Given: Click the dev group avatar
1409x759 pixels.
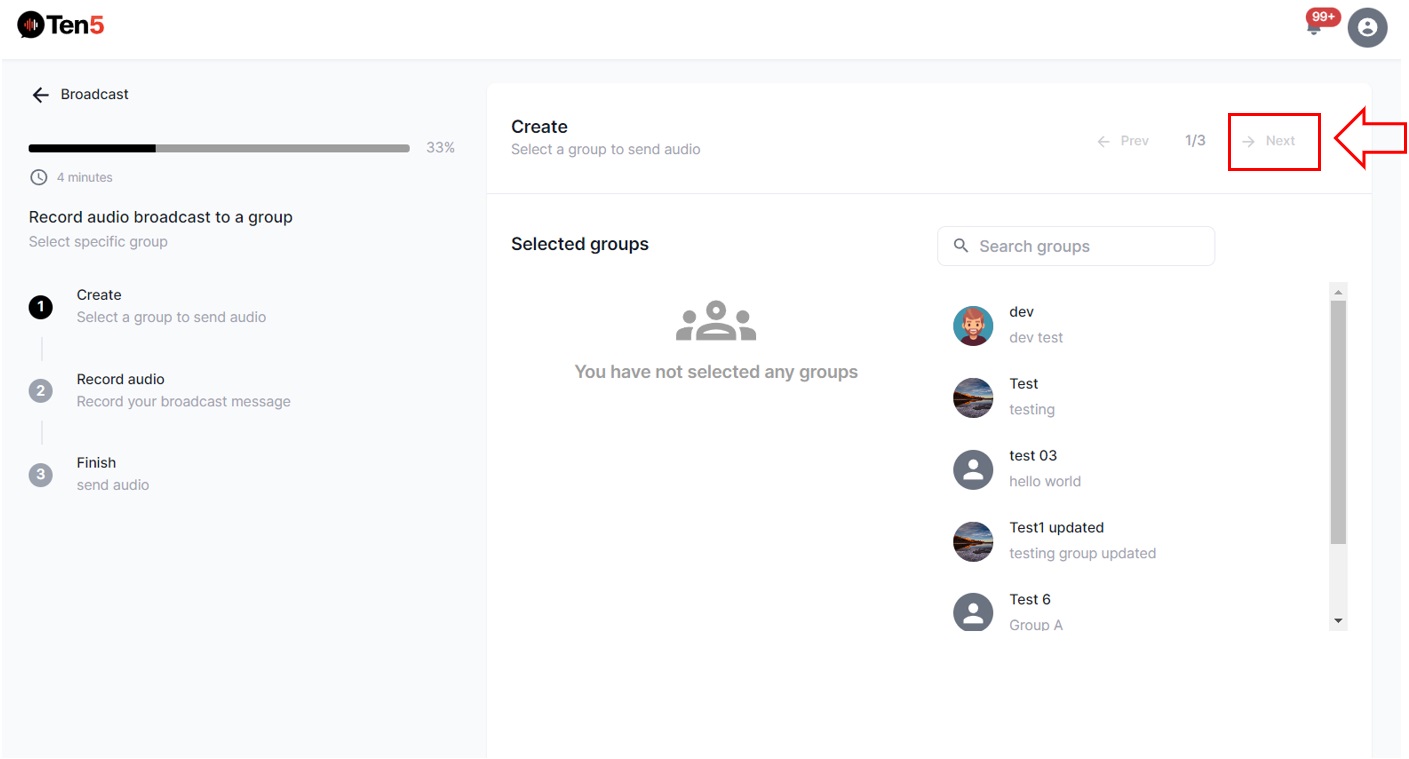Looking at the screenshot, I should point(972,326).
